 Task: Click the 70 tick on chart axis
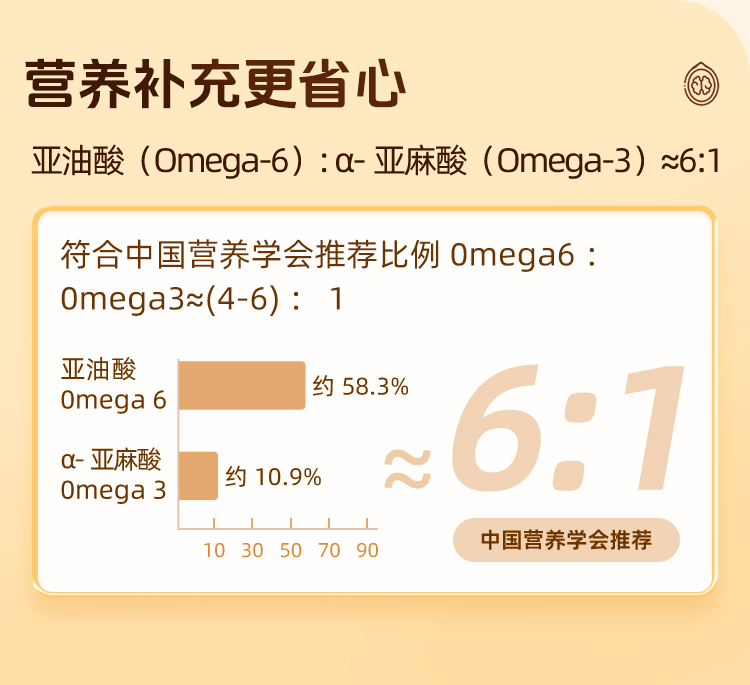click(x=329, y=550)
